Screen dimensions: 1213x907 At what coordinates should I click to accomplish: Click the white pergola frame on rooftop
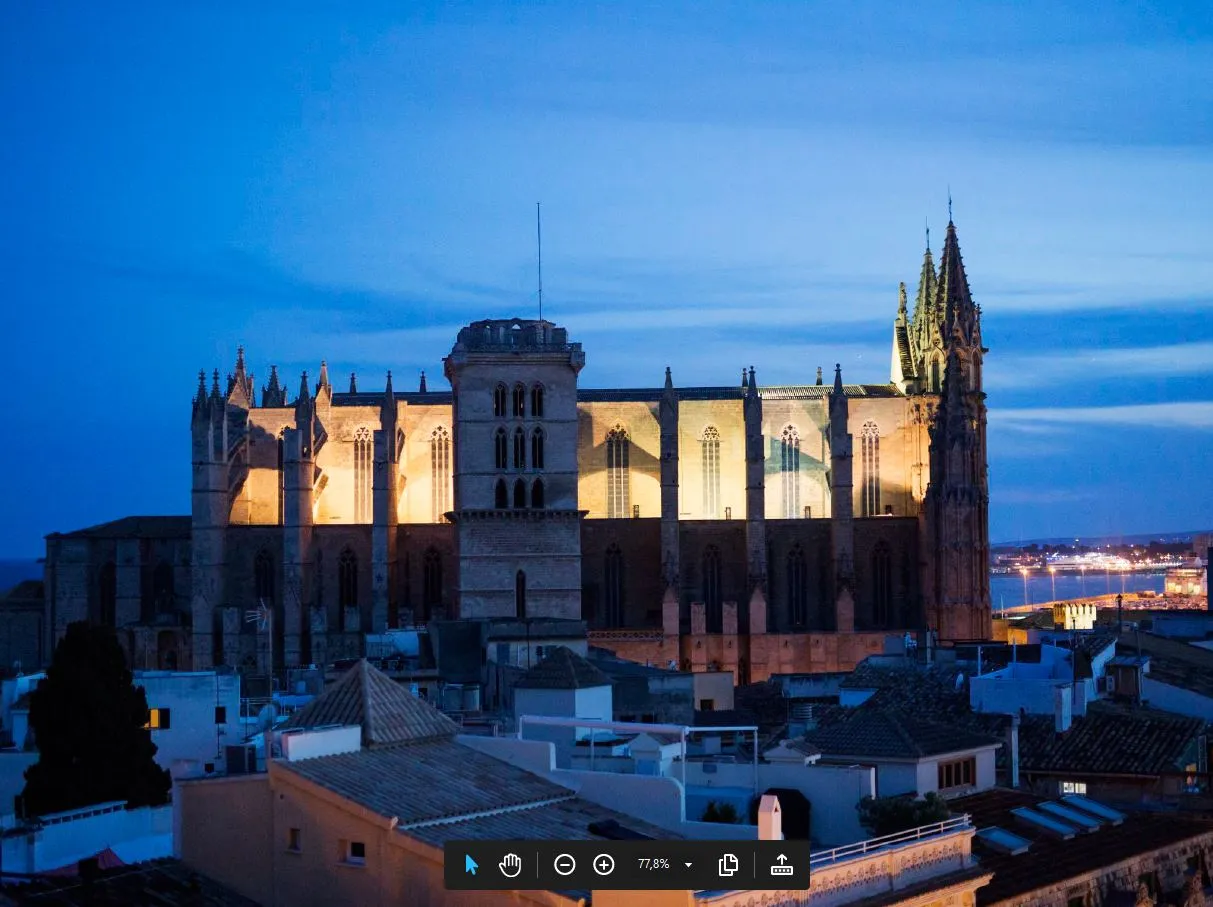click(640, 728)
